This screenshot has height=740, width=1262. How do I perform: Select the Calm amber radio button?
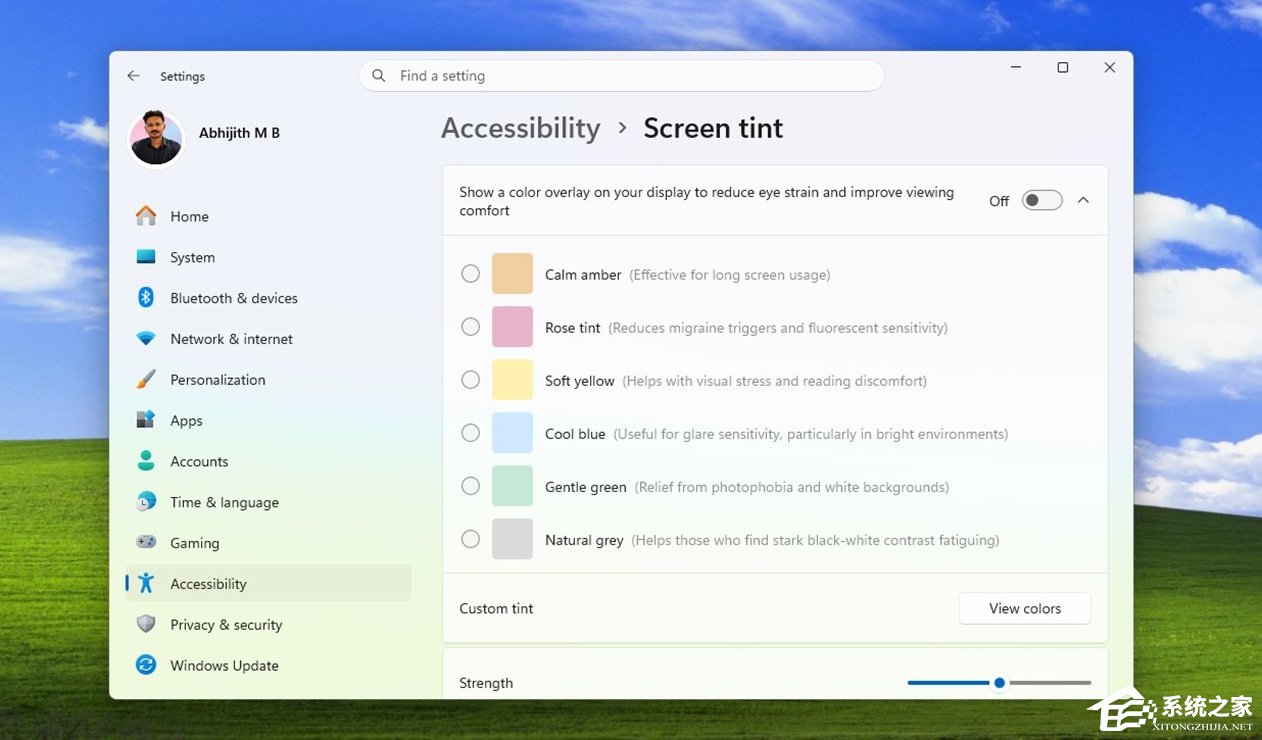click(x=470, y=274)
